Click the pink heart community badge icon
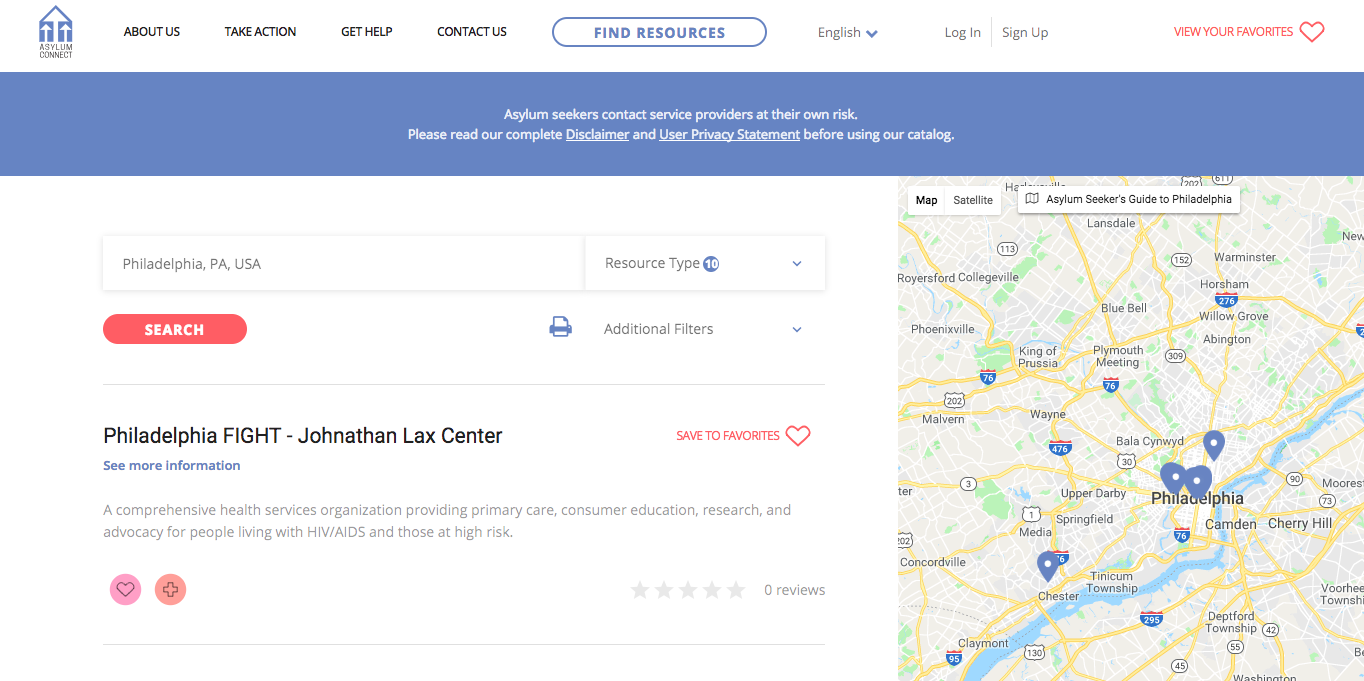Viewport: 1364px width, 681px height. [125, 590]
